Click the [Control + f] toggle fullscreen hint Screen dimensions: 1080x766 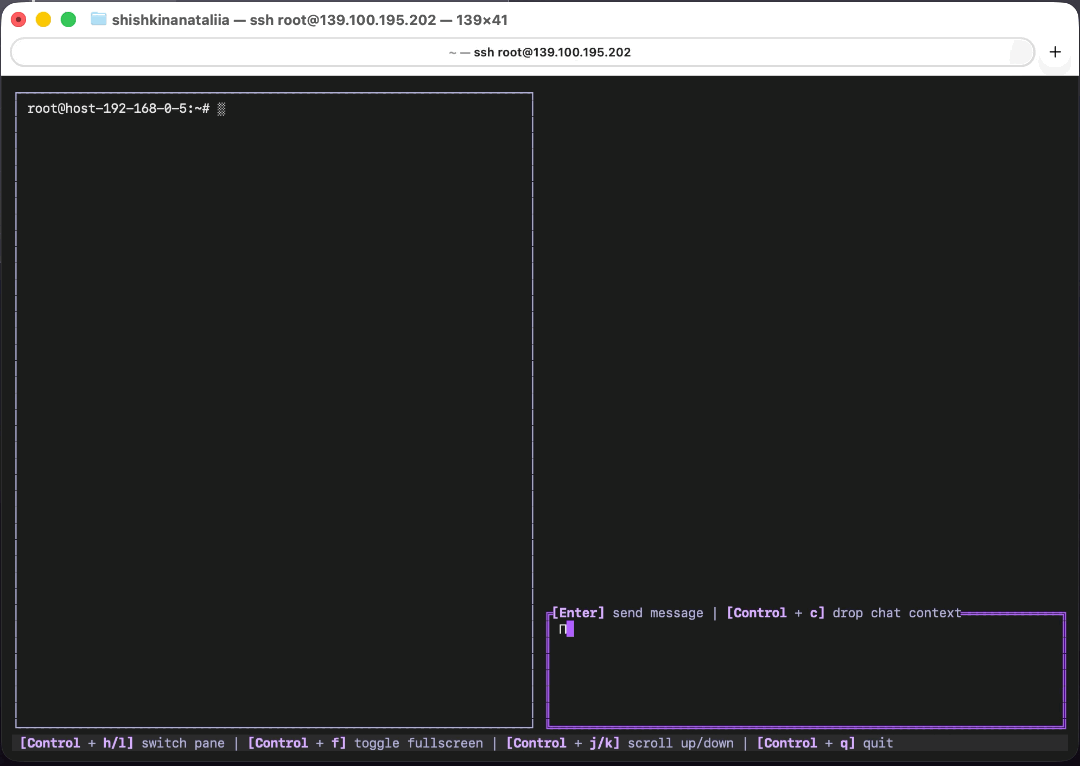365,743
